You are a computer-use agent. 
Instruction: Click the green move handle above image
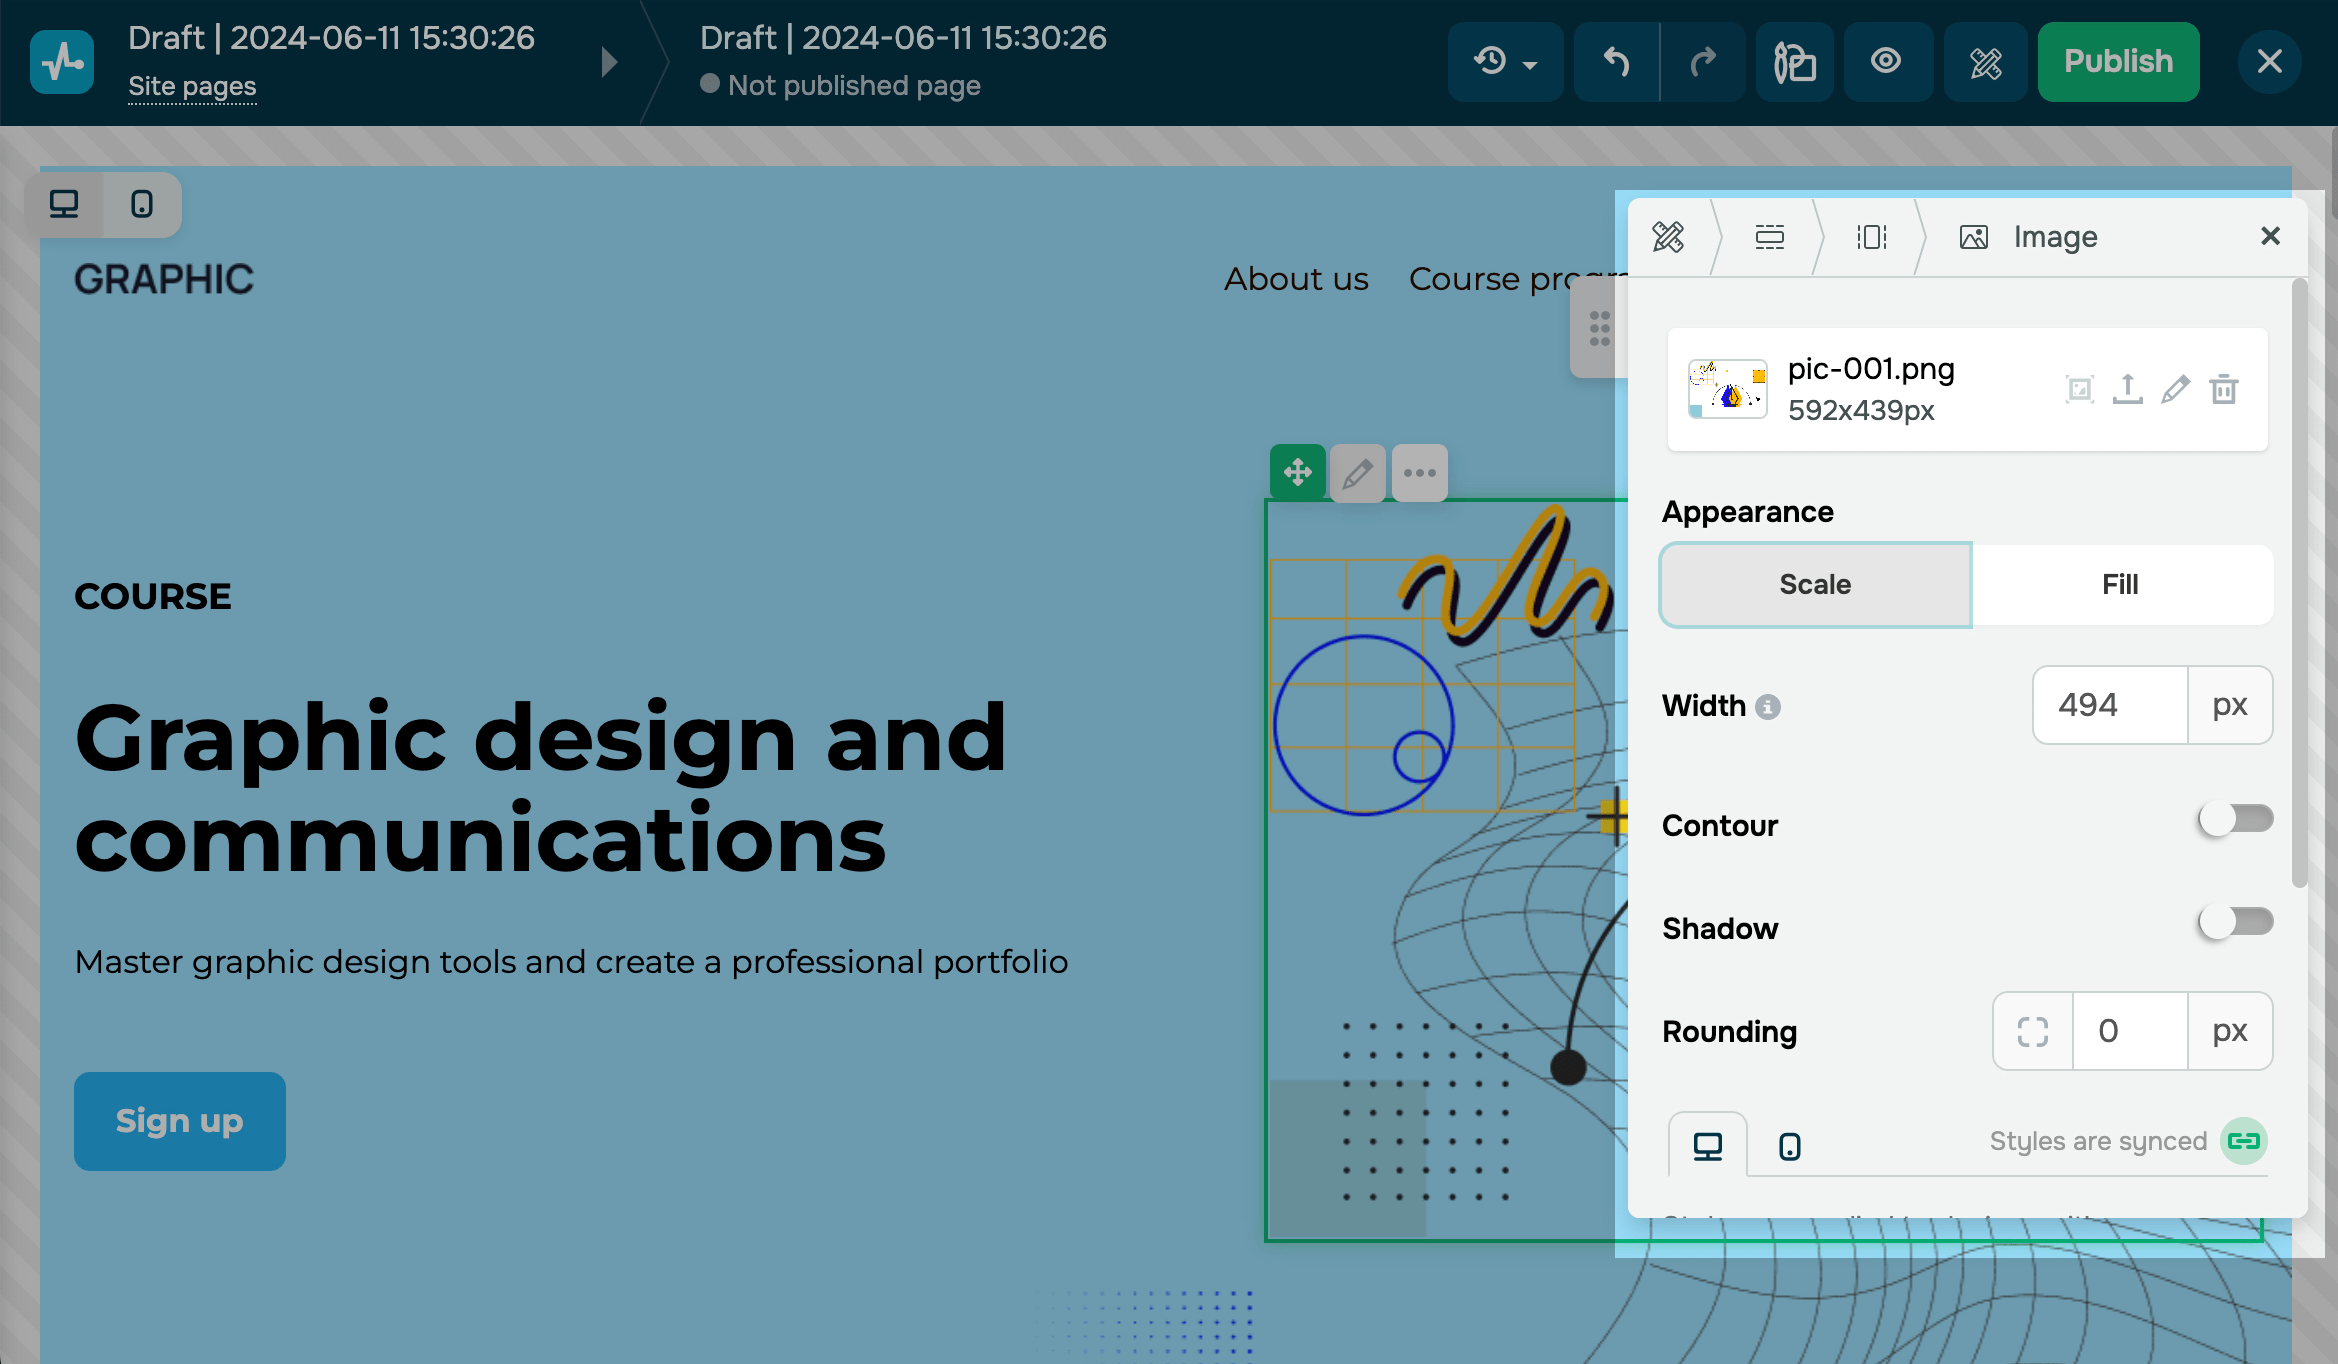(x=1297, y=472)
